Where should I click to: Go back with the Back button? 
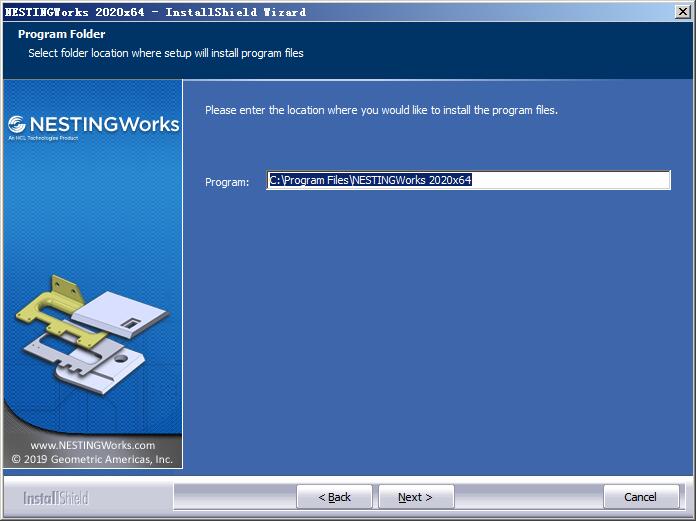tap(334, 497)
